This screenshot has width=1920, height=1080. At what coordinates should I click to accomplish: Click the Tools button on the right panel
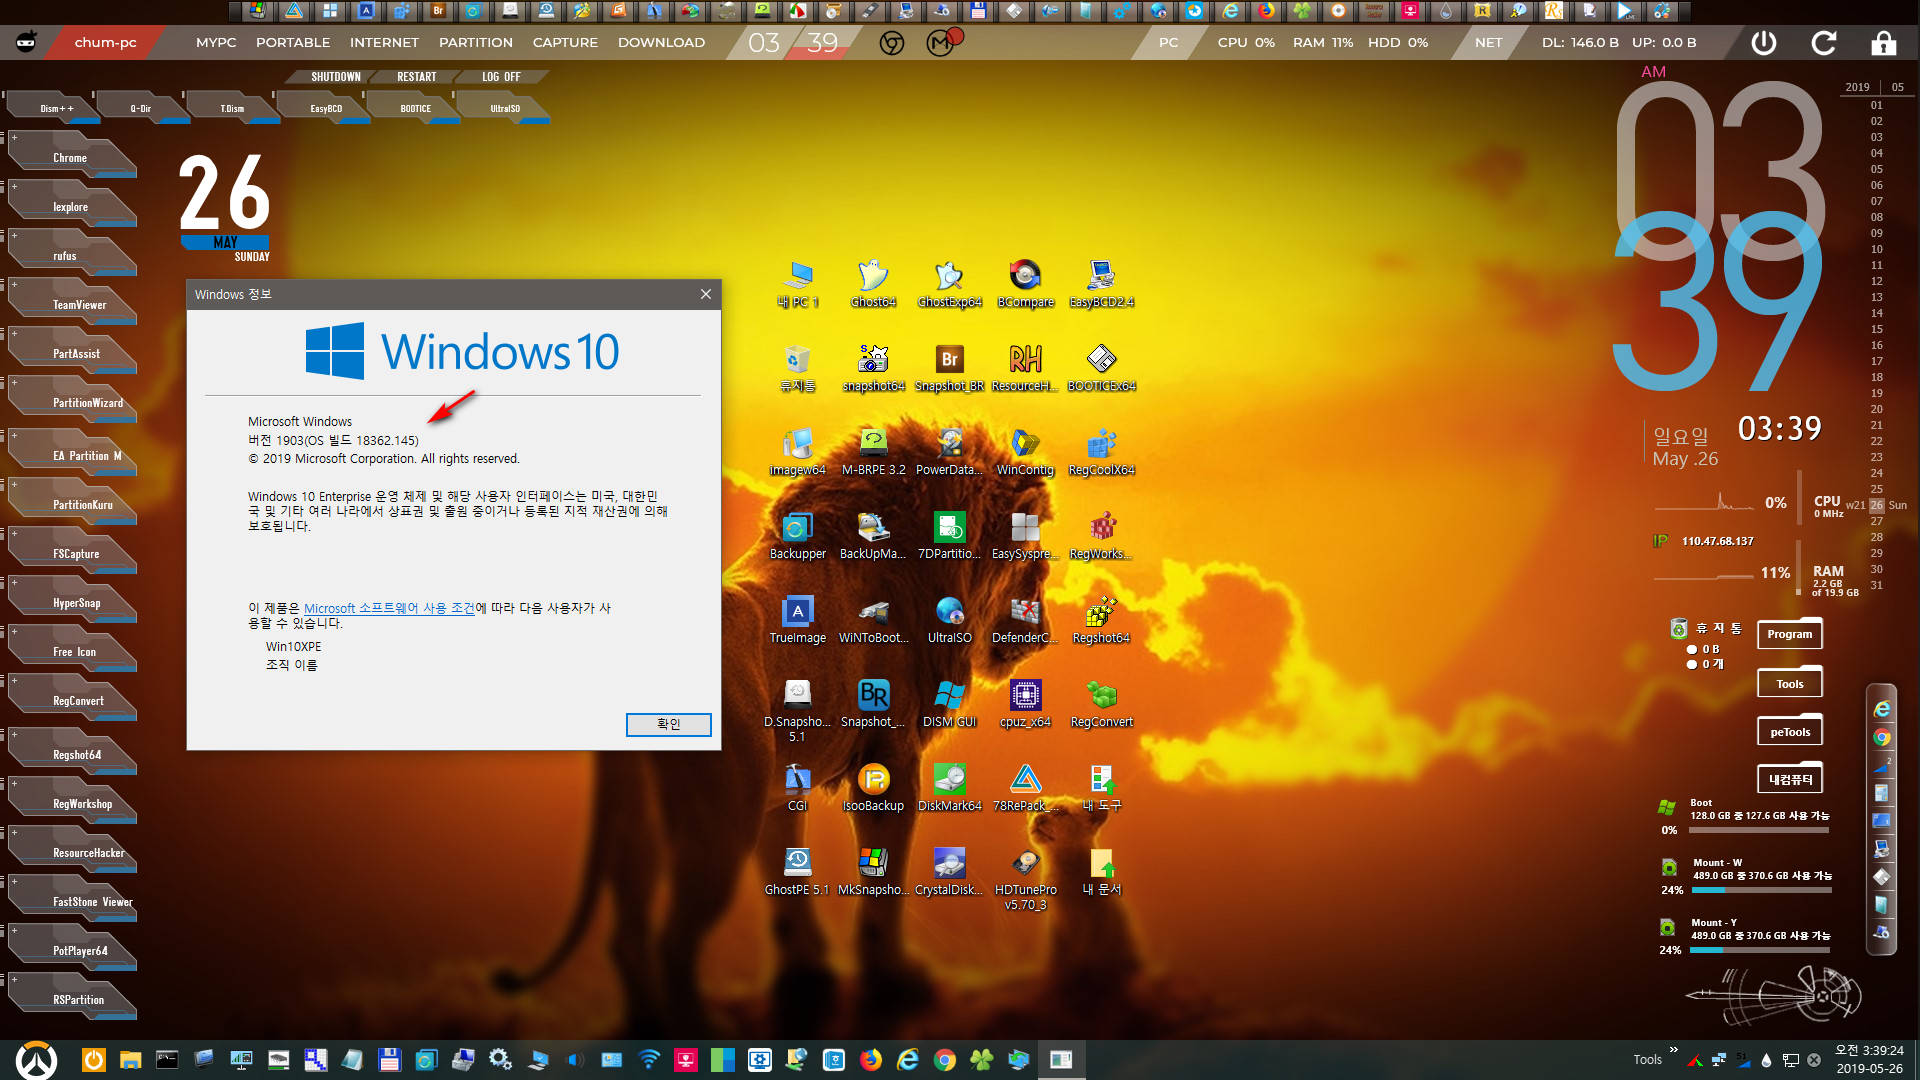(1789, 684)
